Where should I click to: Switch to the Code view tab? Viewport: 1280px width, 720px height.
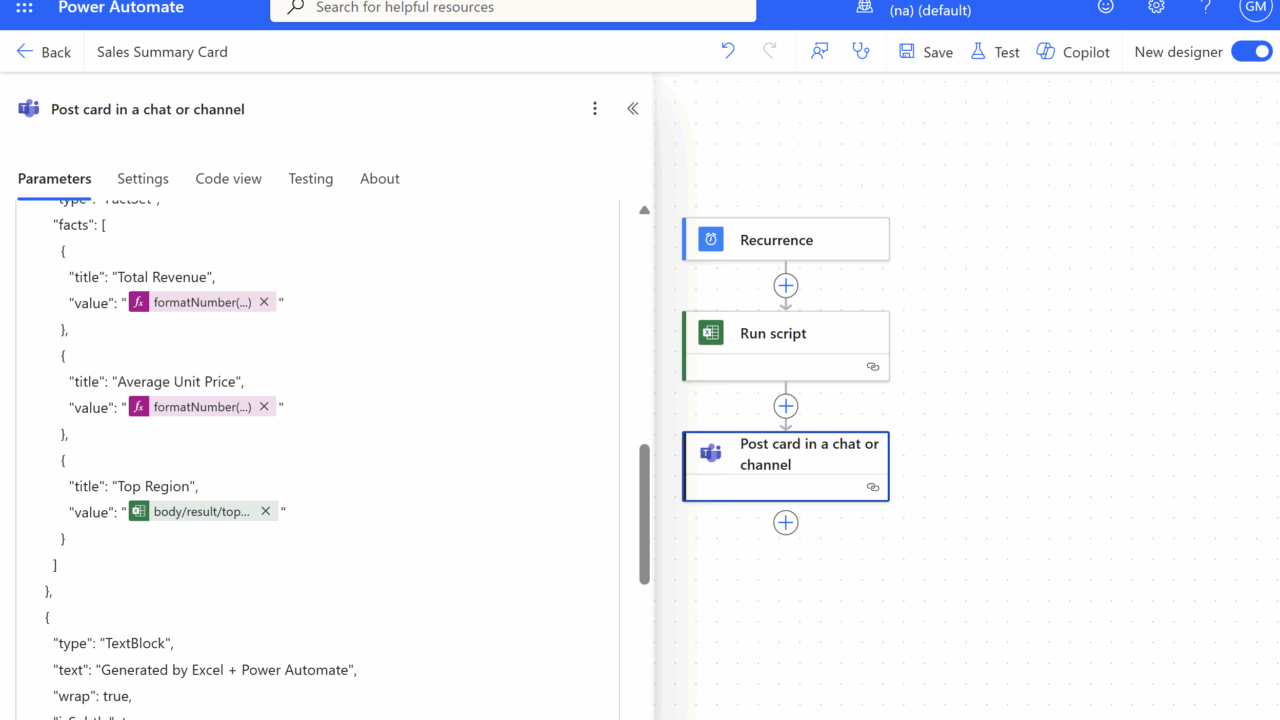pyautogui.click(x=228, y=179)
